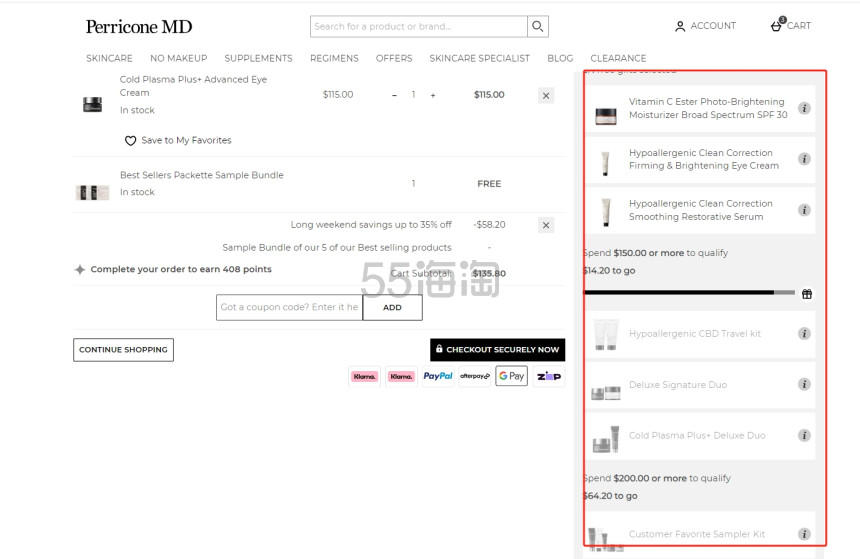Select Smoothing Restorative Serum gift thumbnail
860x559 pixels.
pyautogui.click(x=606, y=212)
